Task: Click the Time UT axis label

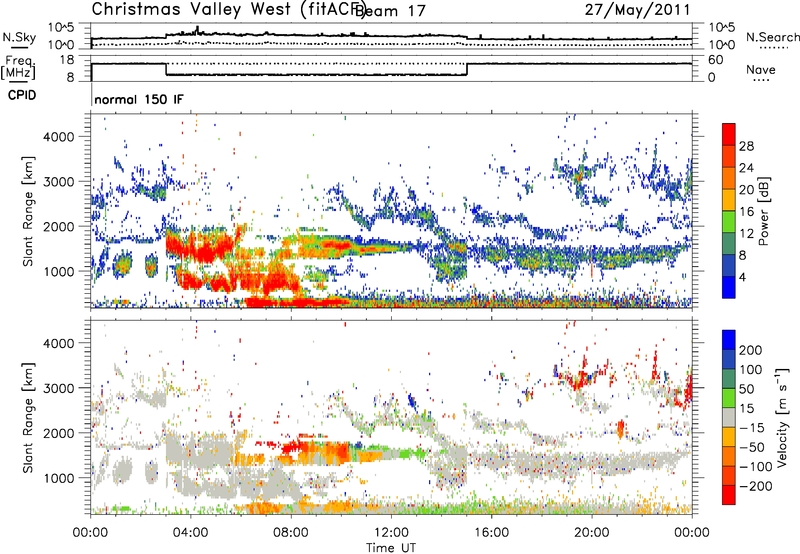Action: 391,548
